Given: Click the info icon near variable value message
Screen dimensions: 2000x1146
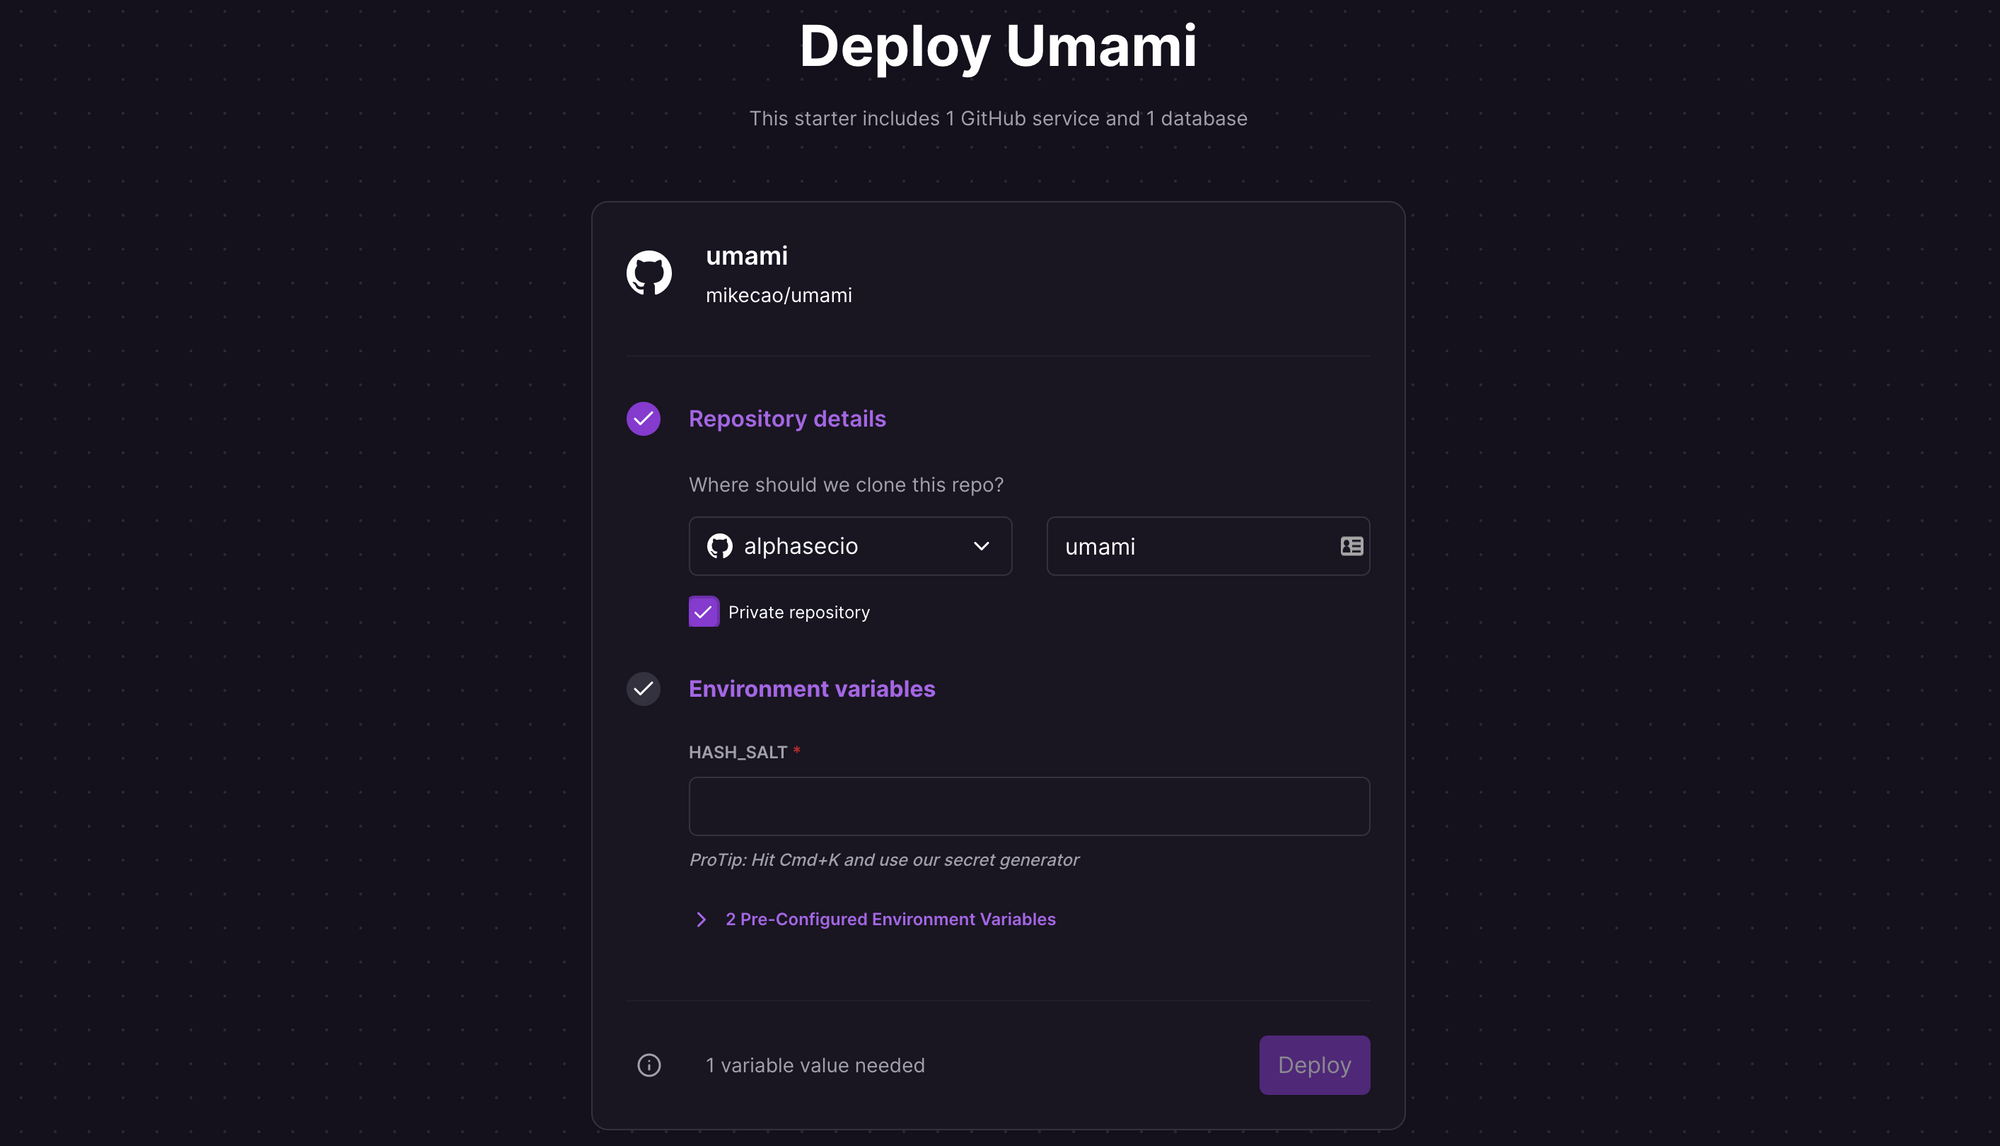Looking at the screenshot, I should [x=648, y=1065].
